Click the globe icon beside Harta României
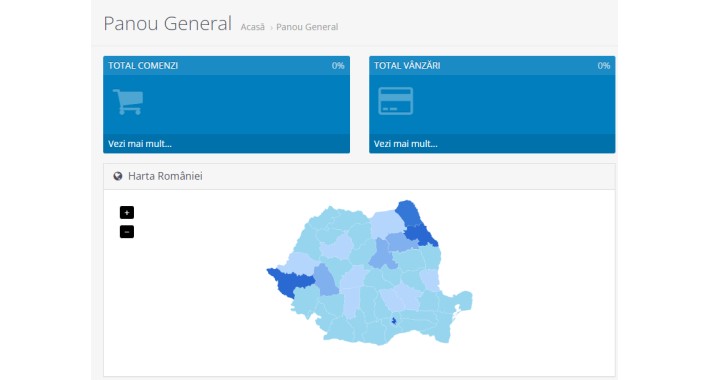This screenshot has width=710, height=380. (x=118, y=176)
